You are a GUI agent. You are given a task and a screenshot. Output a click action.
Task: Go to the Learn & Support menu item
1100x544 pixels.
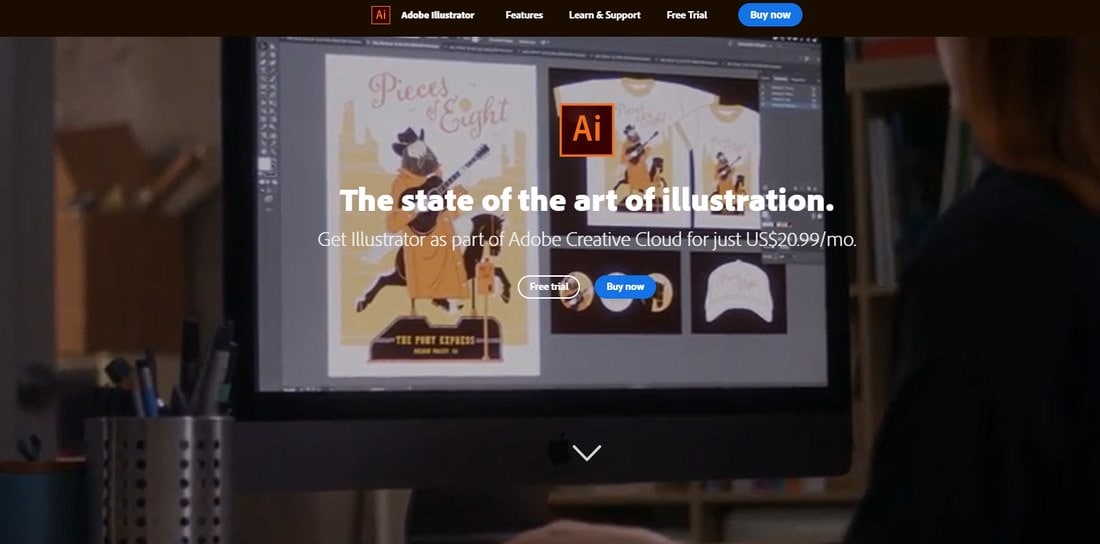pyautogui.click(x=605, y=15)
